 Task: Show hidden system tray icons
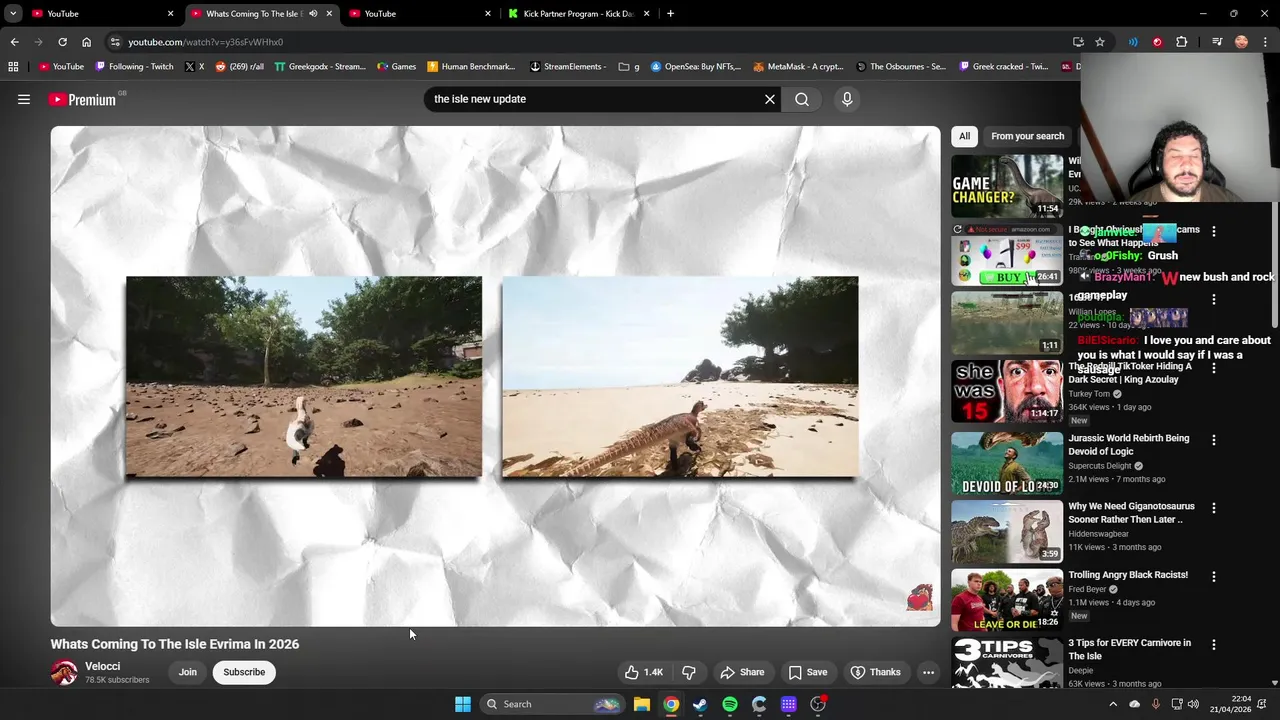tap(1112, 704)
